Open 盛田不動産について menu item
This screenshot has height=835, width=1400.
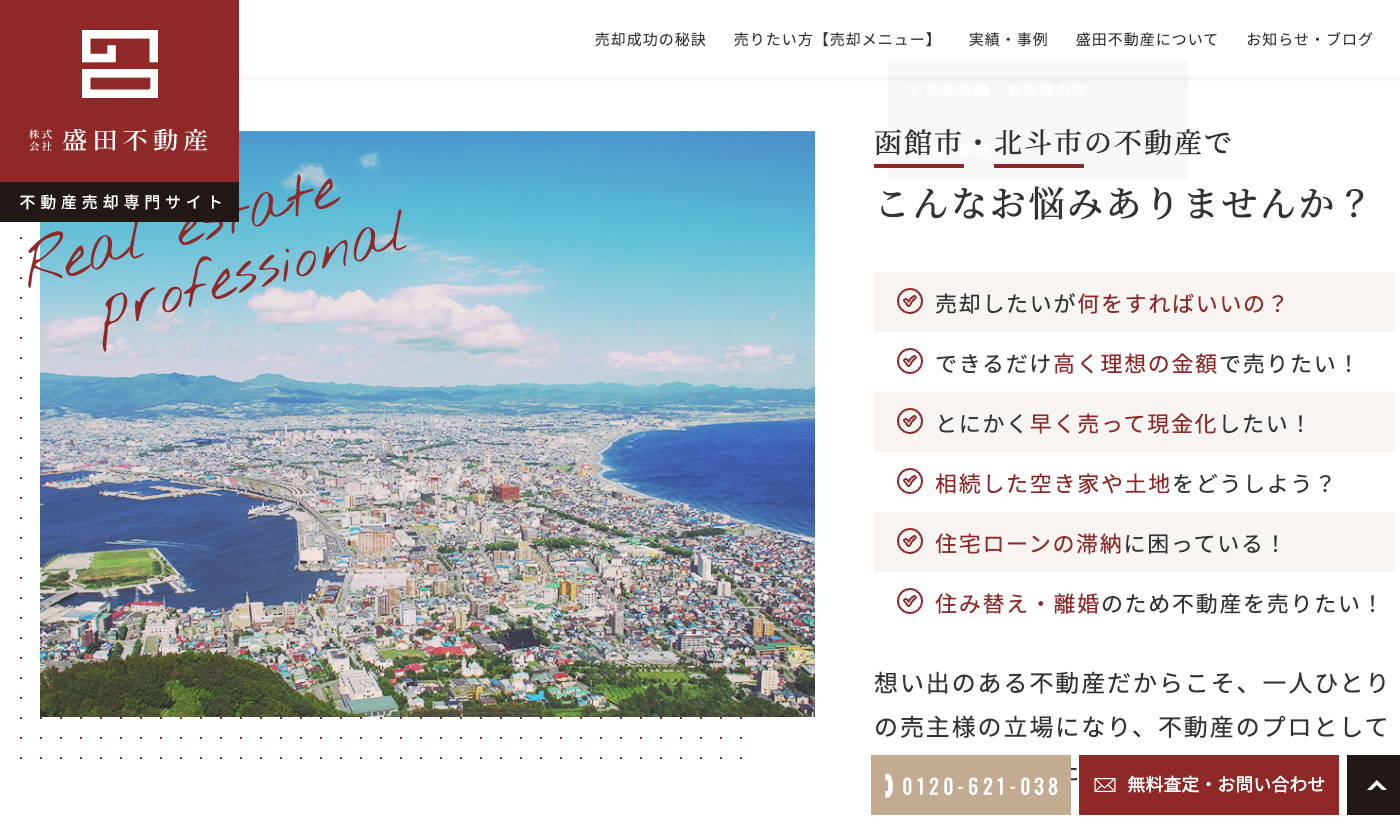point(1147,40)
